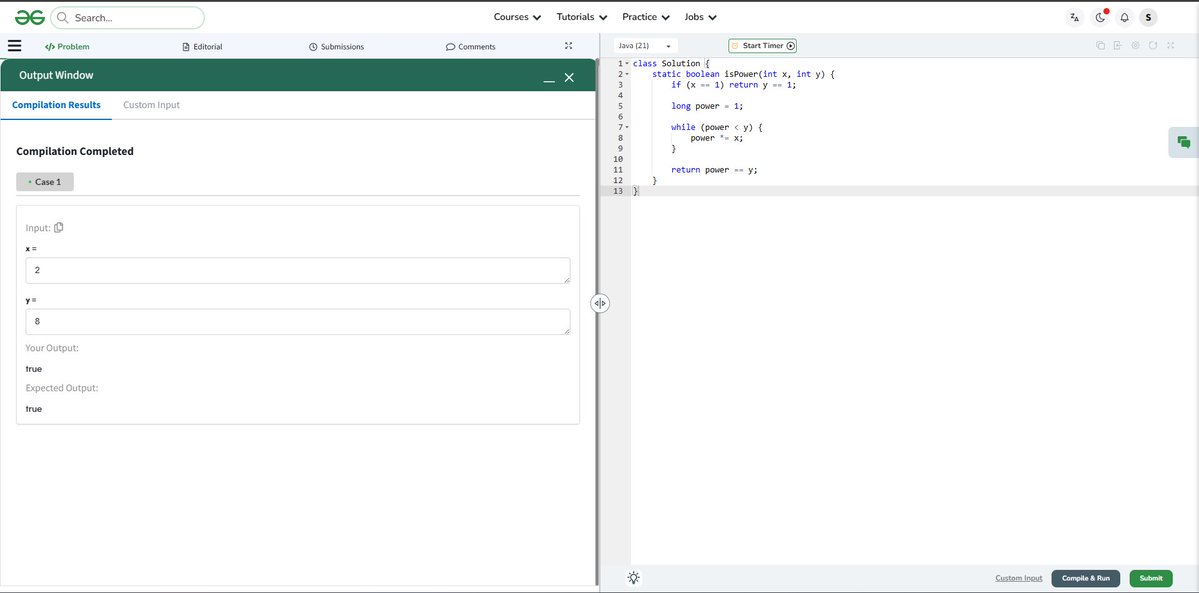Collapse the code fold at line 1
The height and width of the screenshot is (593, 1199).
[627, 64]
